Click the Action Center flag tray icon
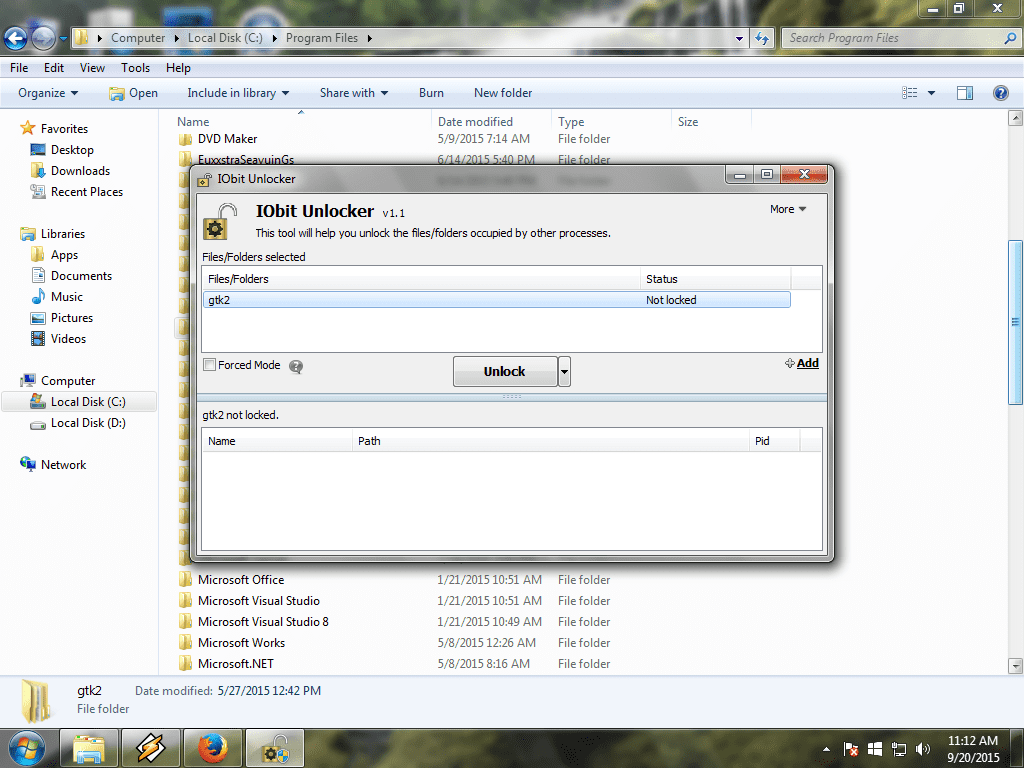The width and height of the screenshot is (1024, 768). point(850,749)
